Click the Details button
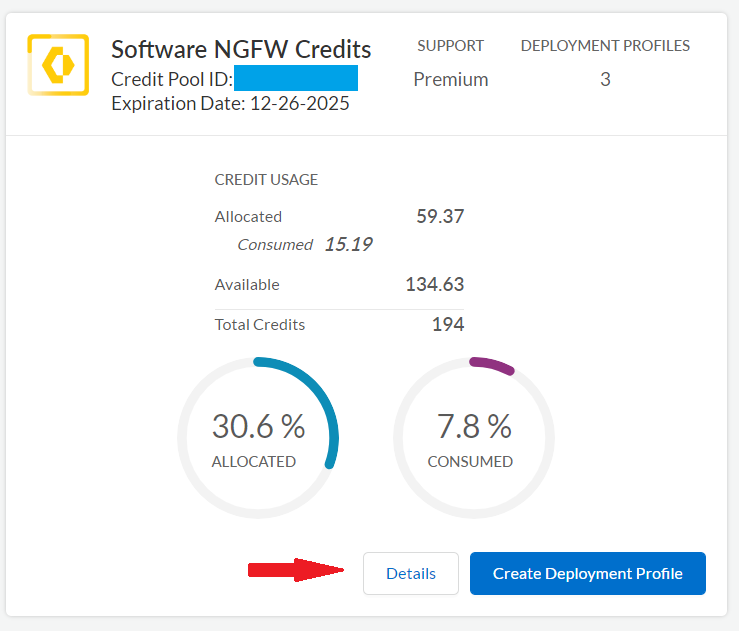Screen dimensions: 739x631 (411, 574)
